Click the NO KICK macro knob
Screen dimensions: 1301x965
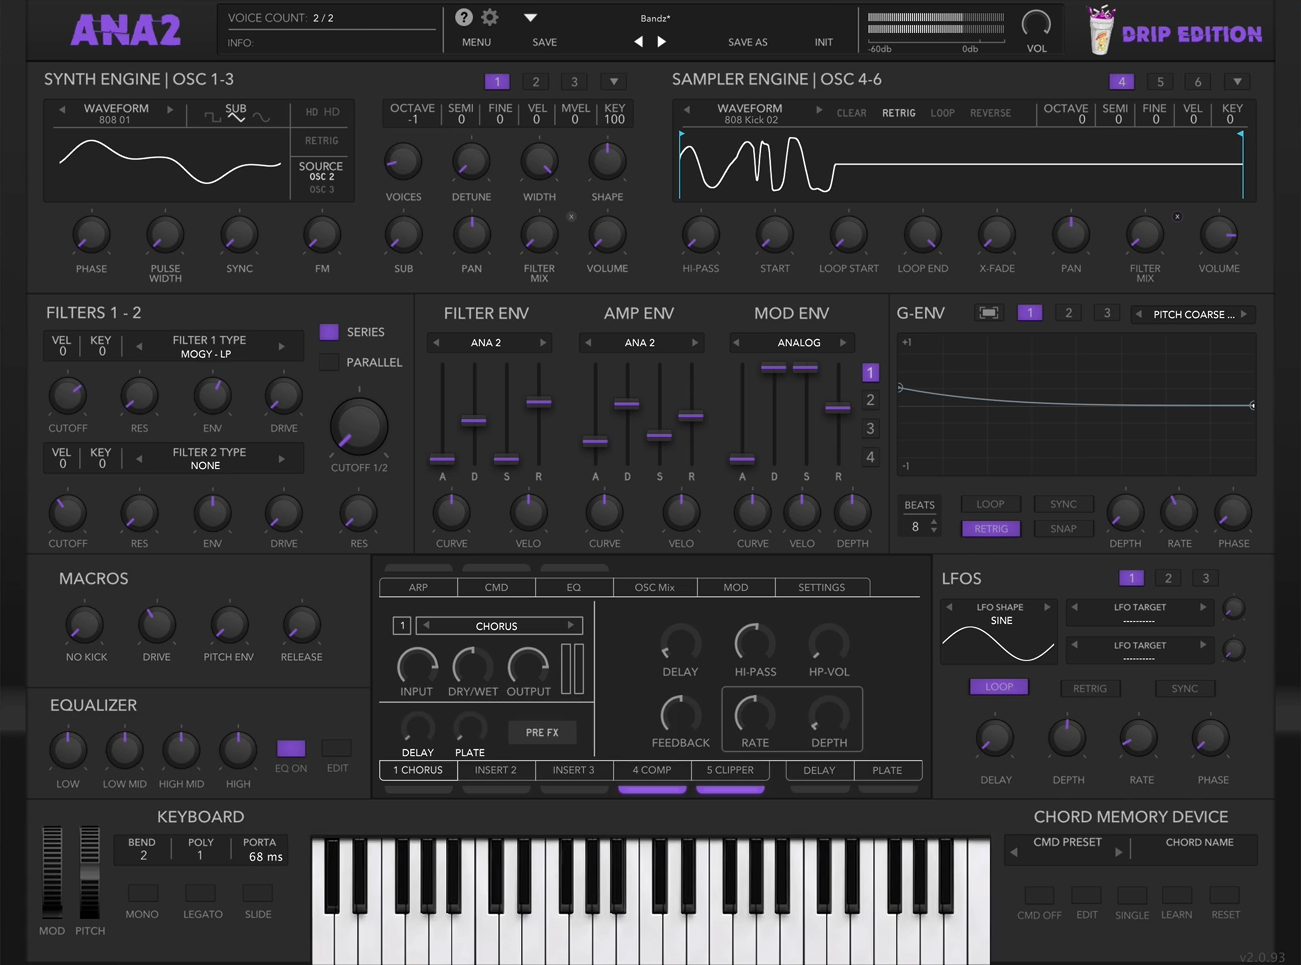[x=85, y=624]
